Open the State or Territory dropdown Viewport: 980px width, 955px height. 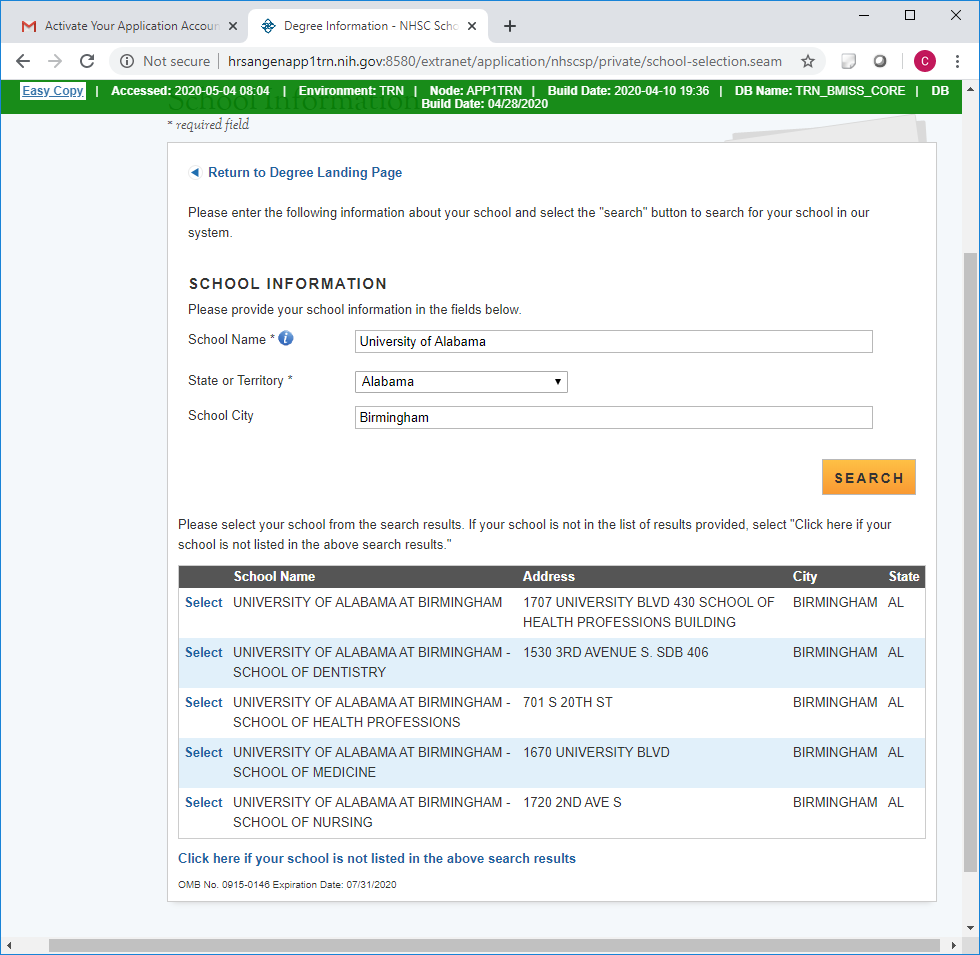coord(461,381)
